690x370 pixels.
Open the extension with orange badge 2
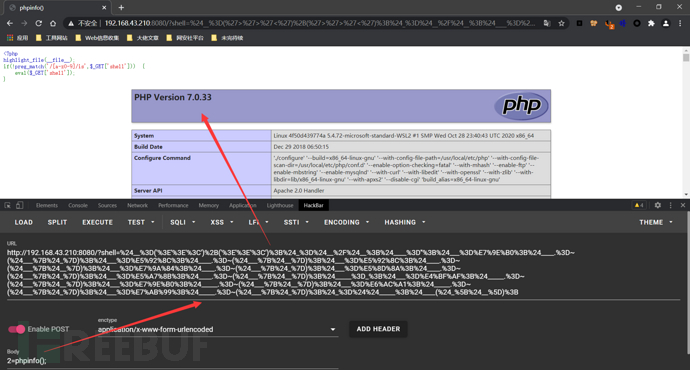tap(609, 24)
